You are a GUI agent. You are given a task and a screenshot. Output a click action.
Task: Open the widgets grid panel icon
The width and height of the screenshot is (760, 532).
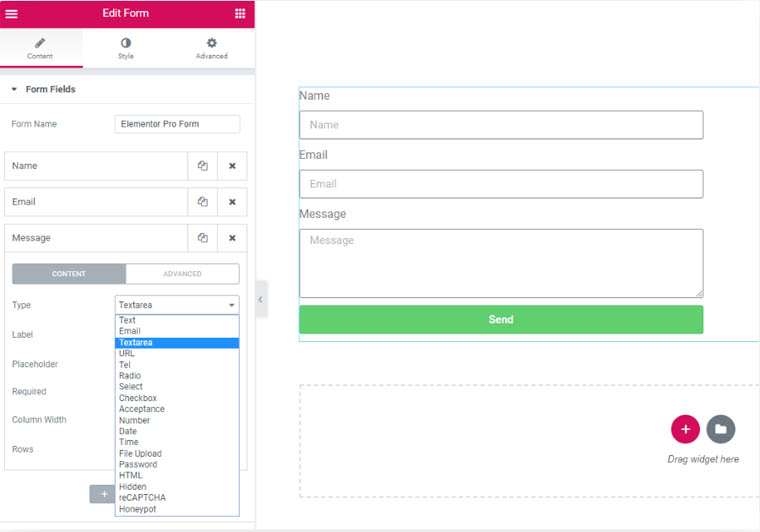(x=240, y=14)
